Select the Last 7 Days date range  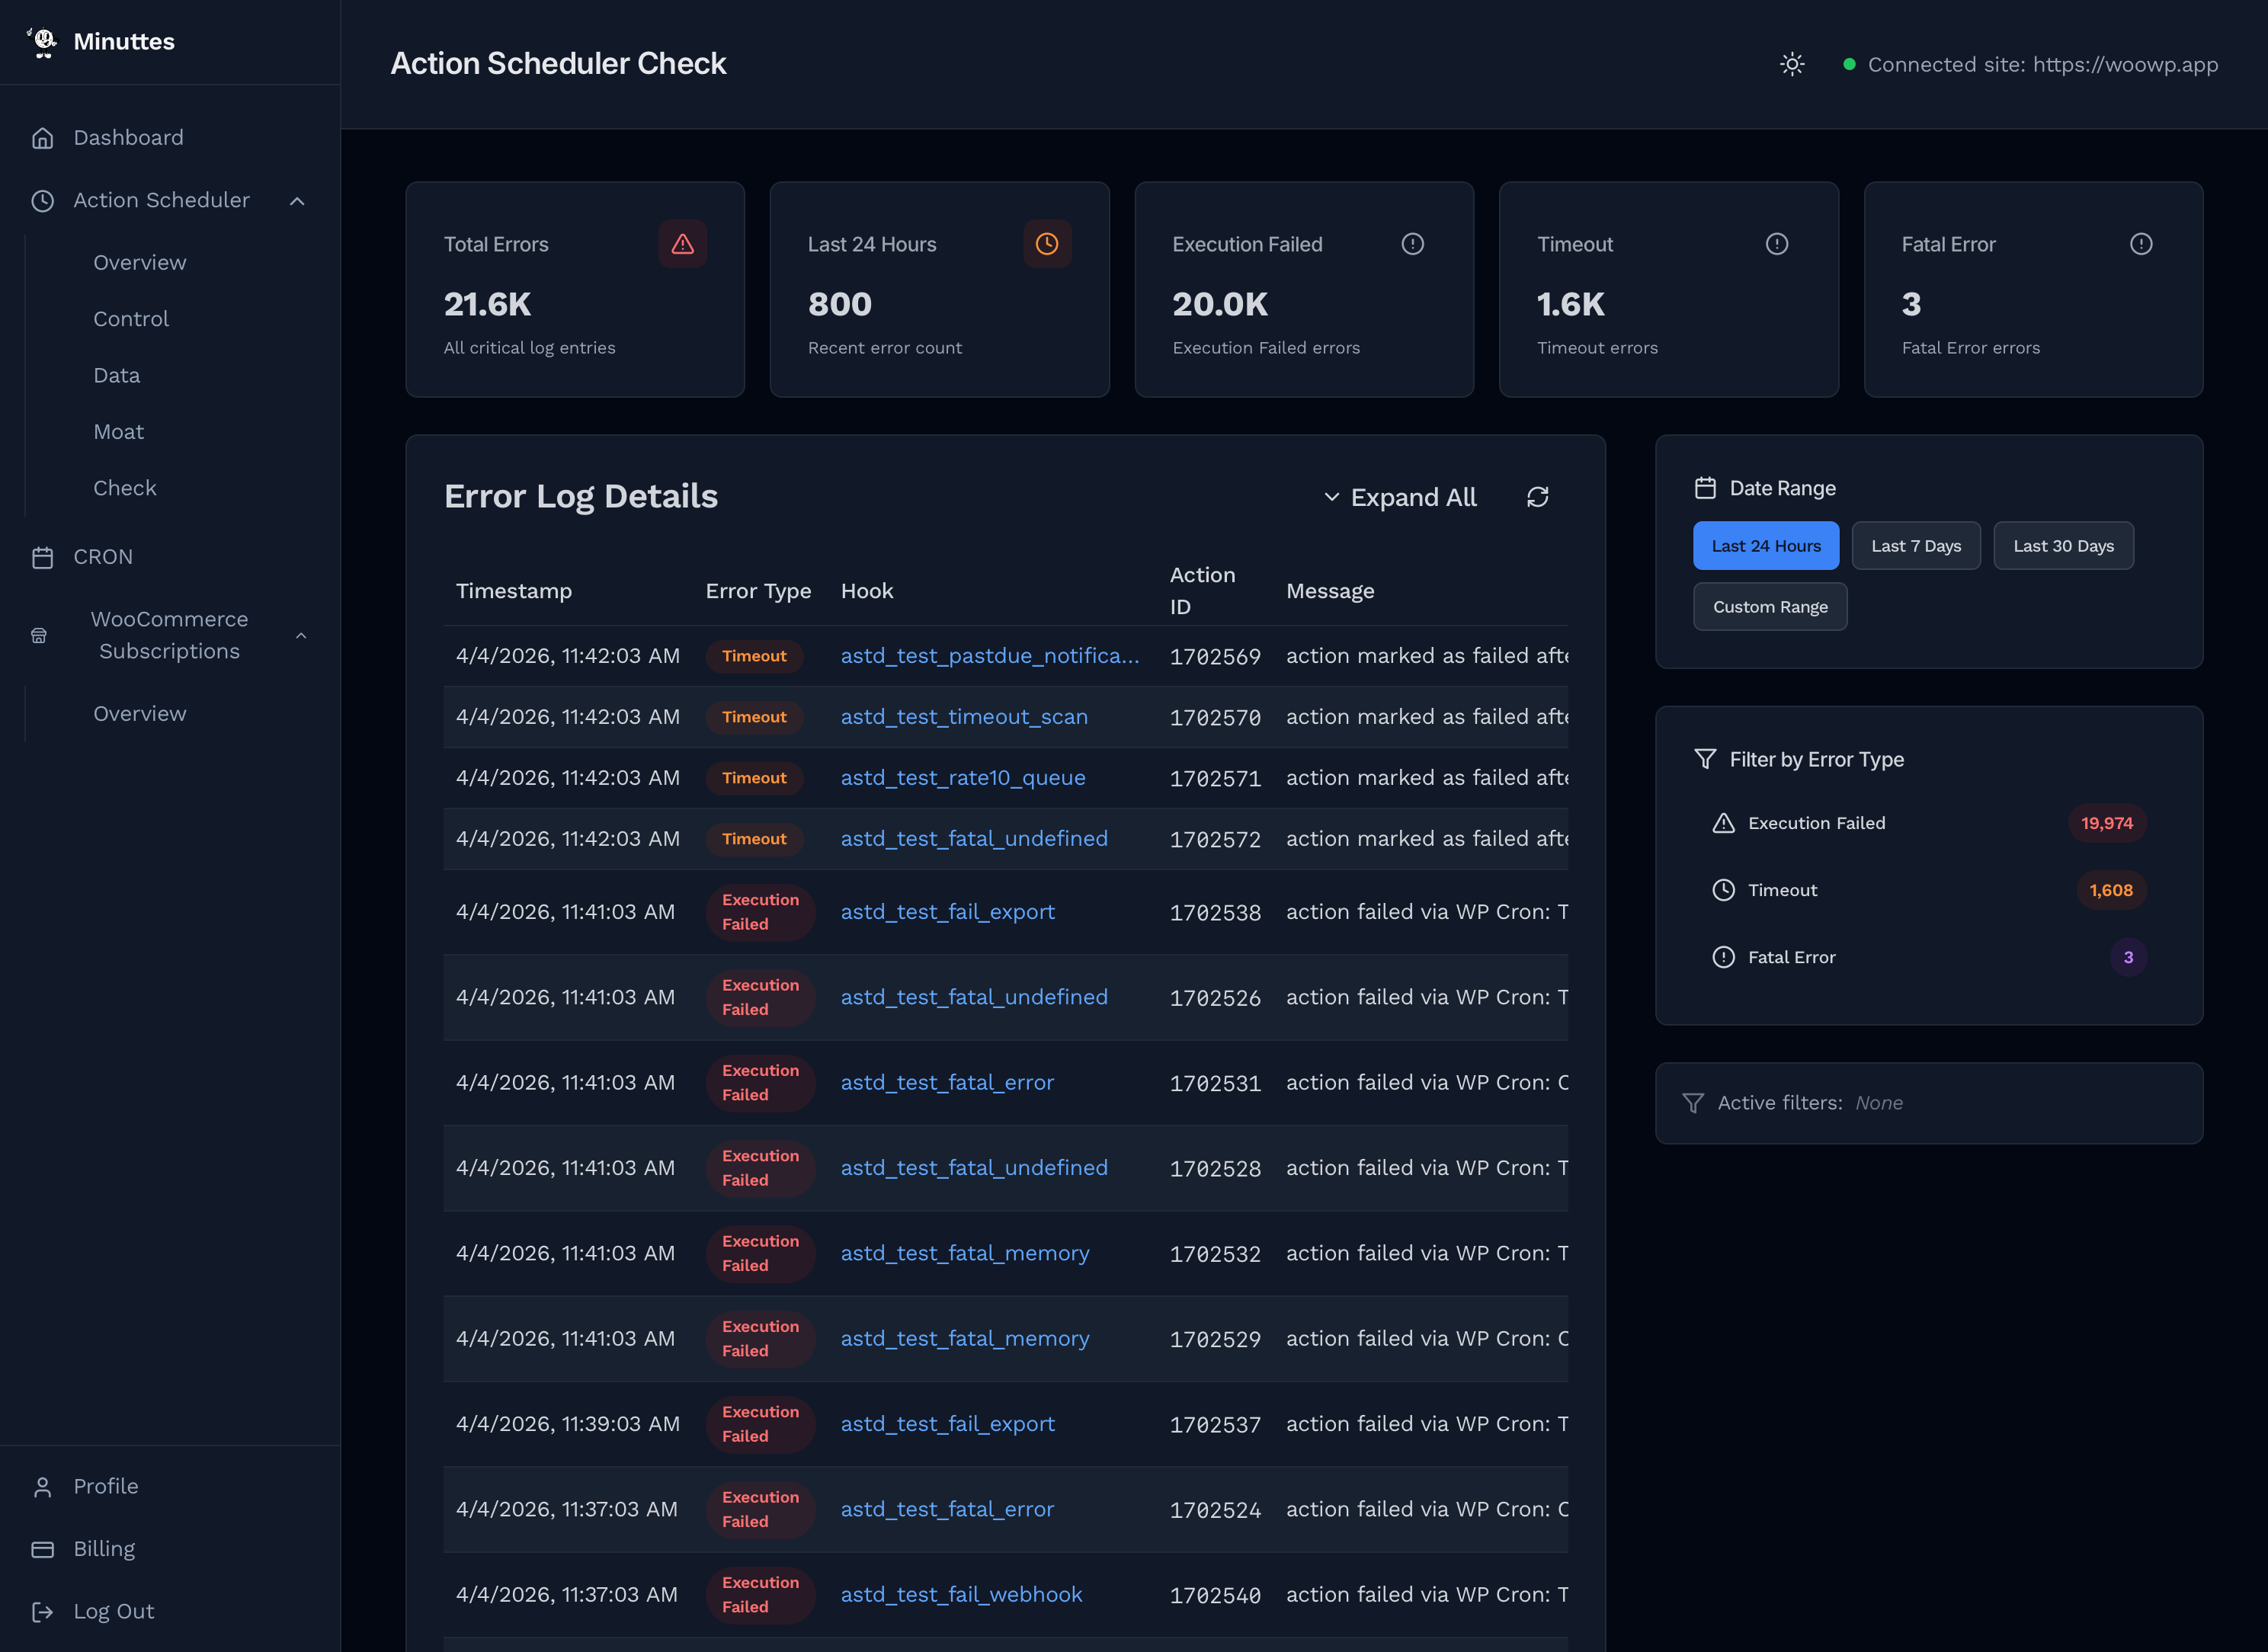coord(1916,545)
